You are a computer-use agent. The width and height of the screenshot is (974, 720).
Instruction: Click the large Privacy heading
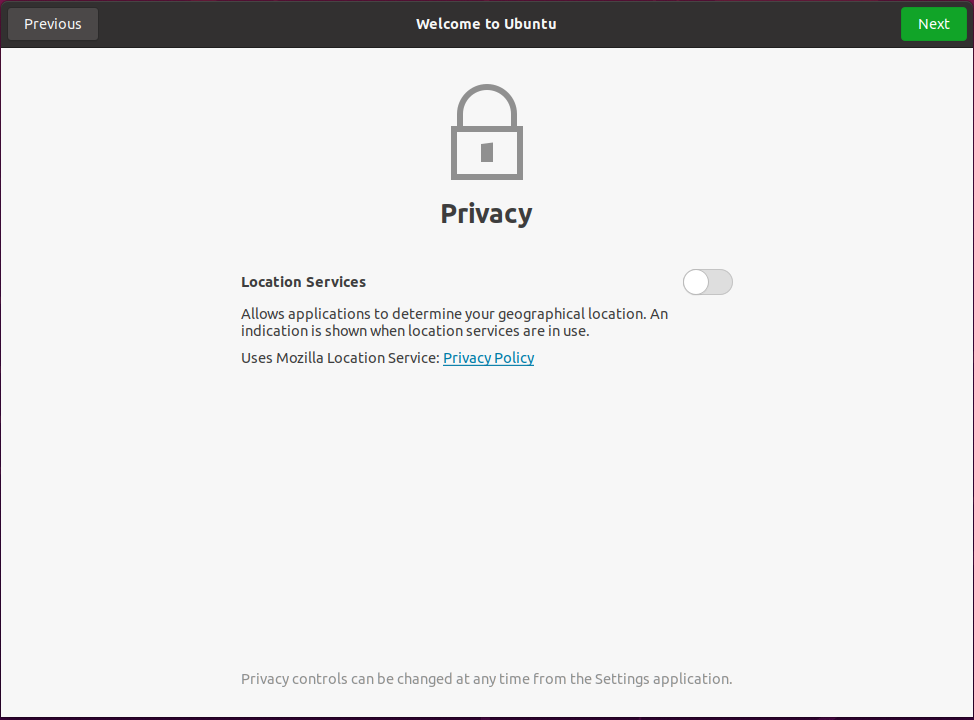(x=486, y=214)
